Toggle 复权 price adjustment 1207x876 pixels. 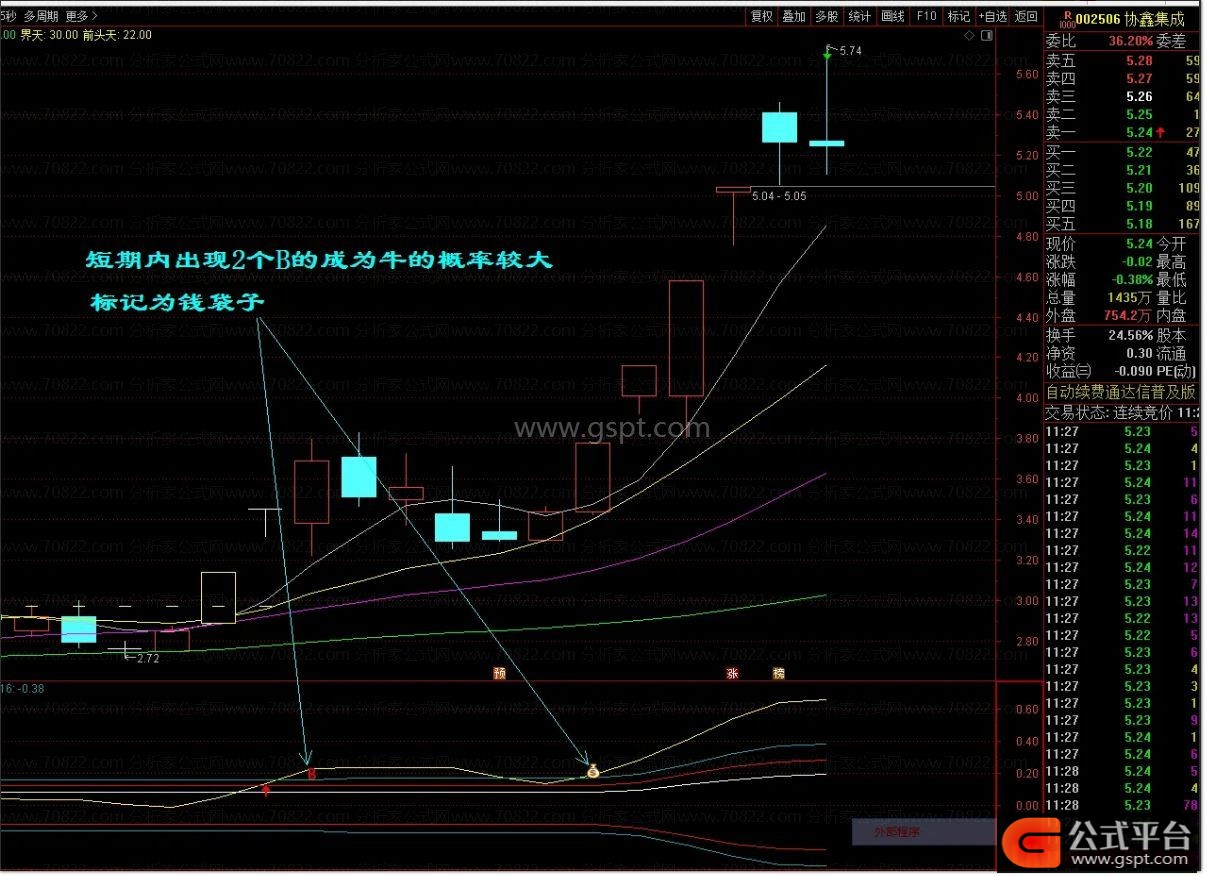(762, 16)
